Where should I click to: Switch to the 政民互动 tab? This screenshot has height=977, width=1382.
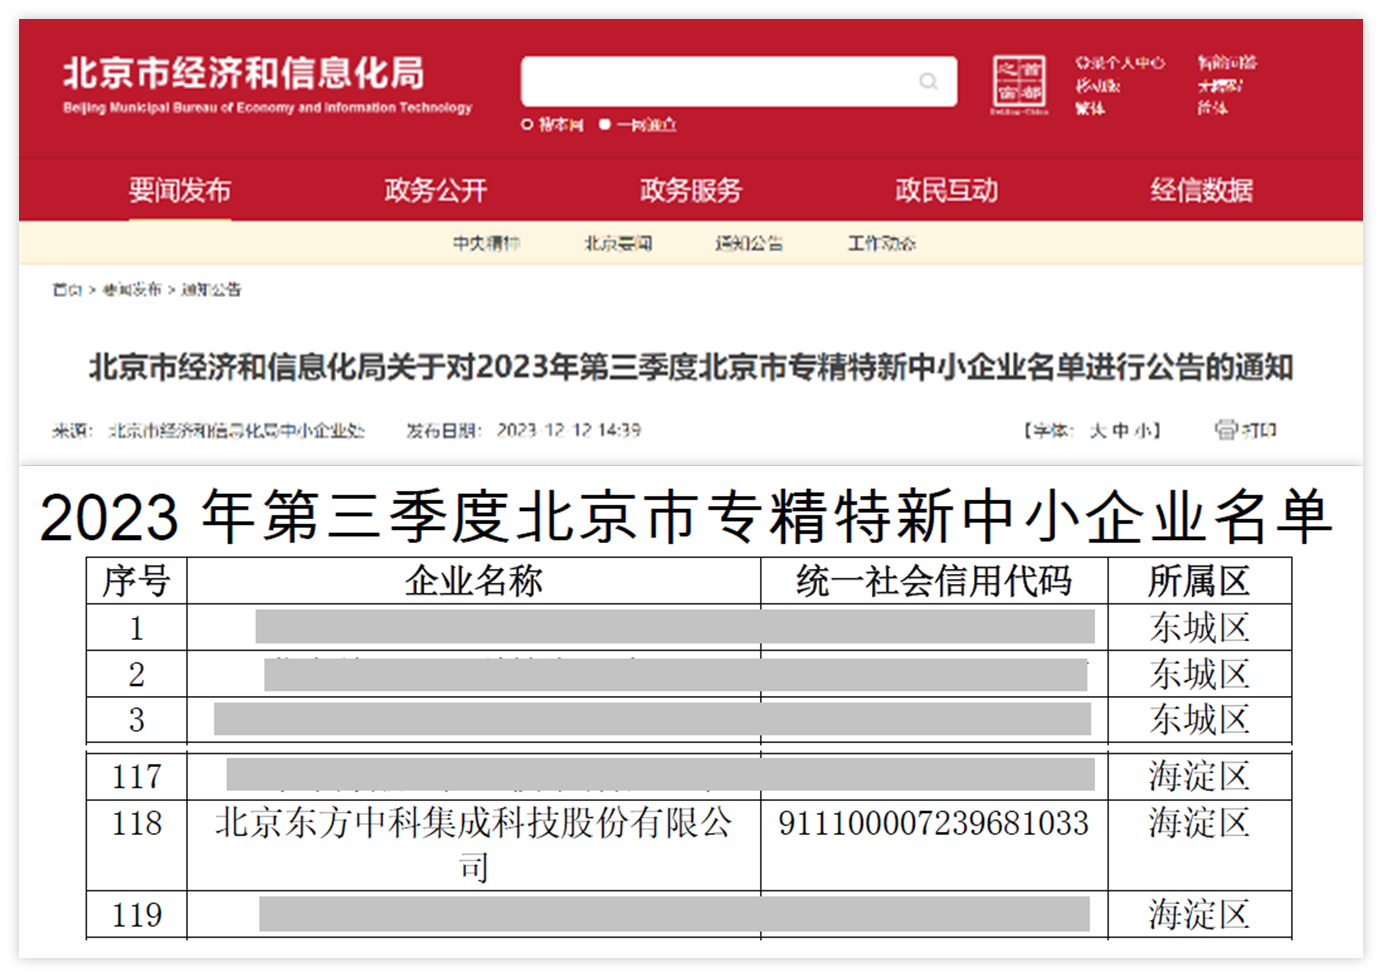946,190
